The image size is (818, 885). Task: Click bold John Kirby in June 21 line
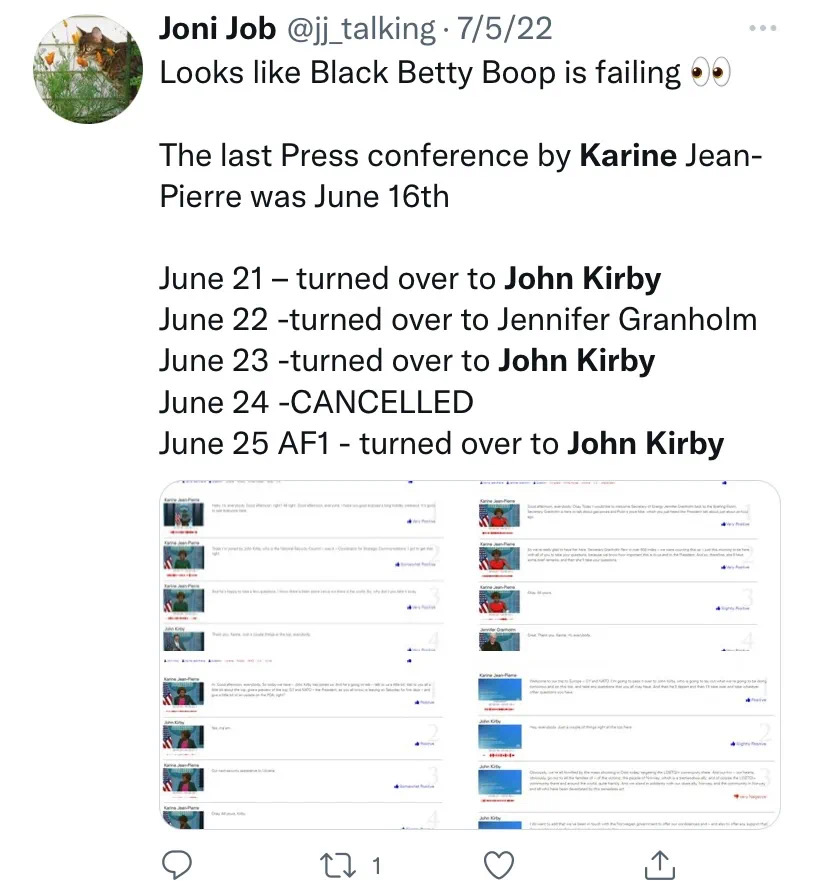coord(583,279)
